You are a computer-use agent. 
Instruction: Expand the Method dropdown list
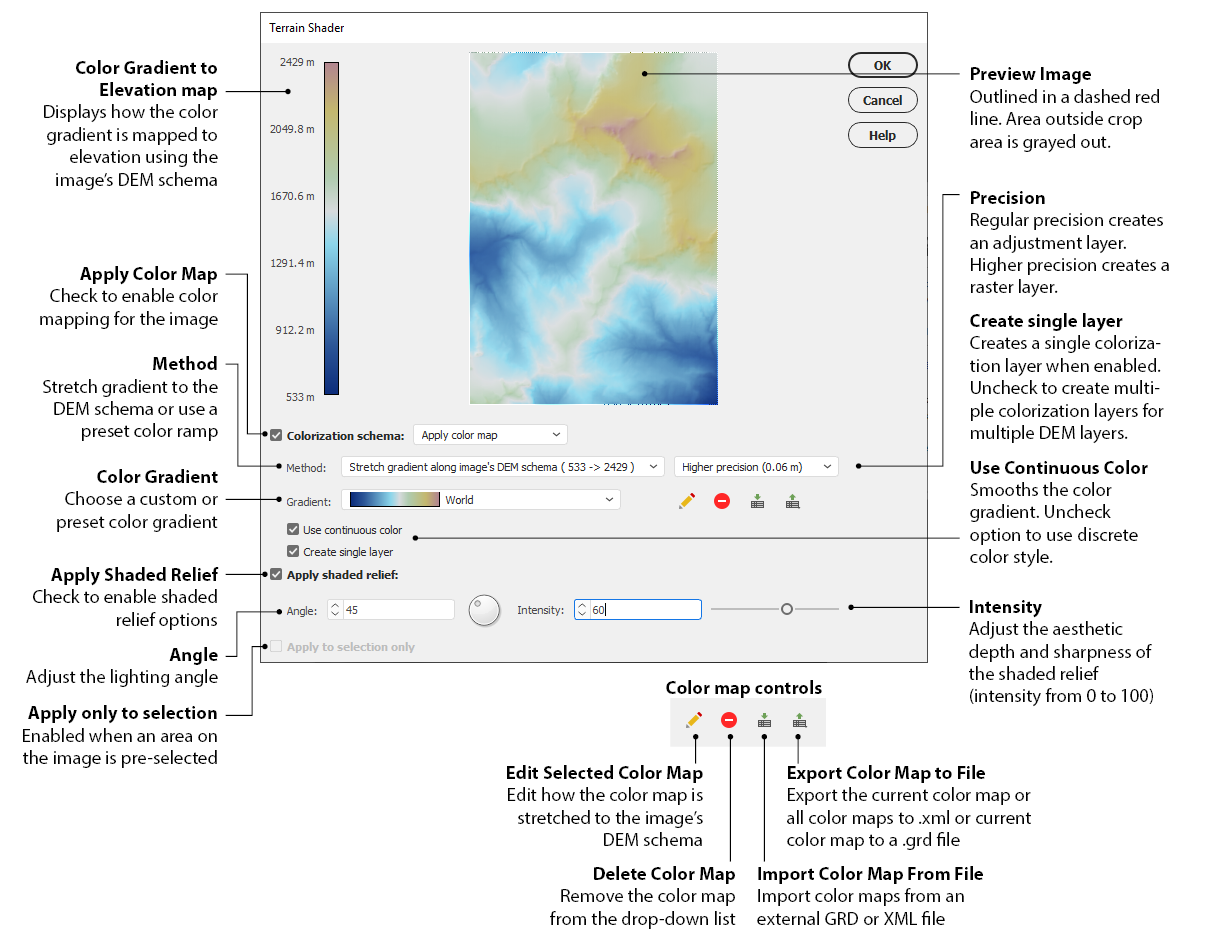500,466
